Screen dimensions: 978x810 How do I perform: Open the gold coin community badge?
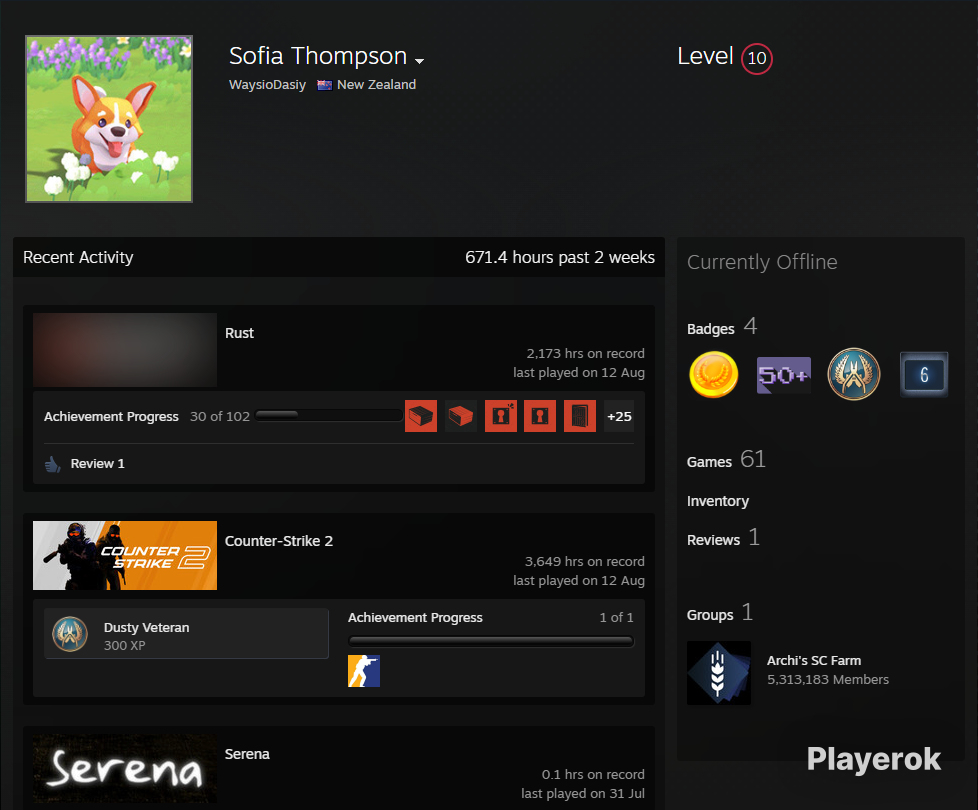[x=714, y=374]
